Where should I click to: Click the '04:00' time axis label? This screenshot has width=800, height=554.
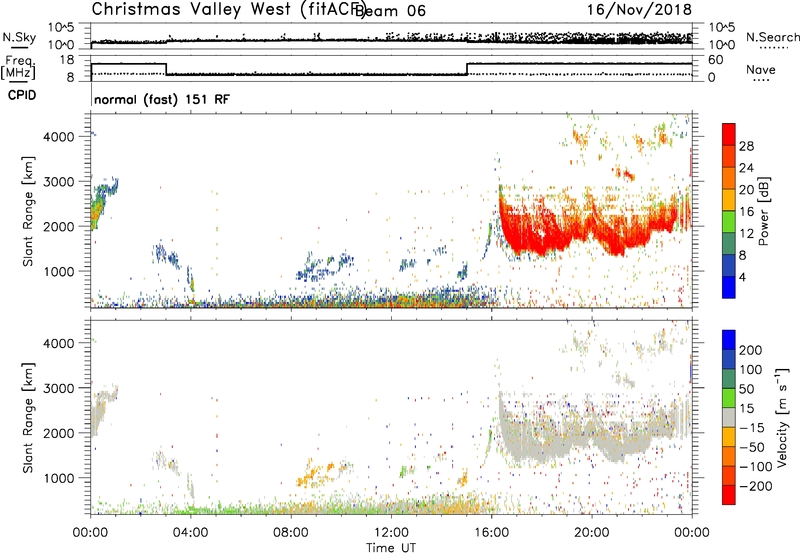(x=190, y=533)
